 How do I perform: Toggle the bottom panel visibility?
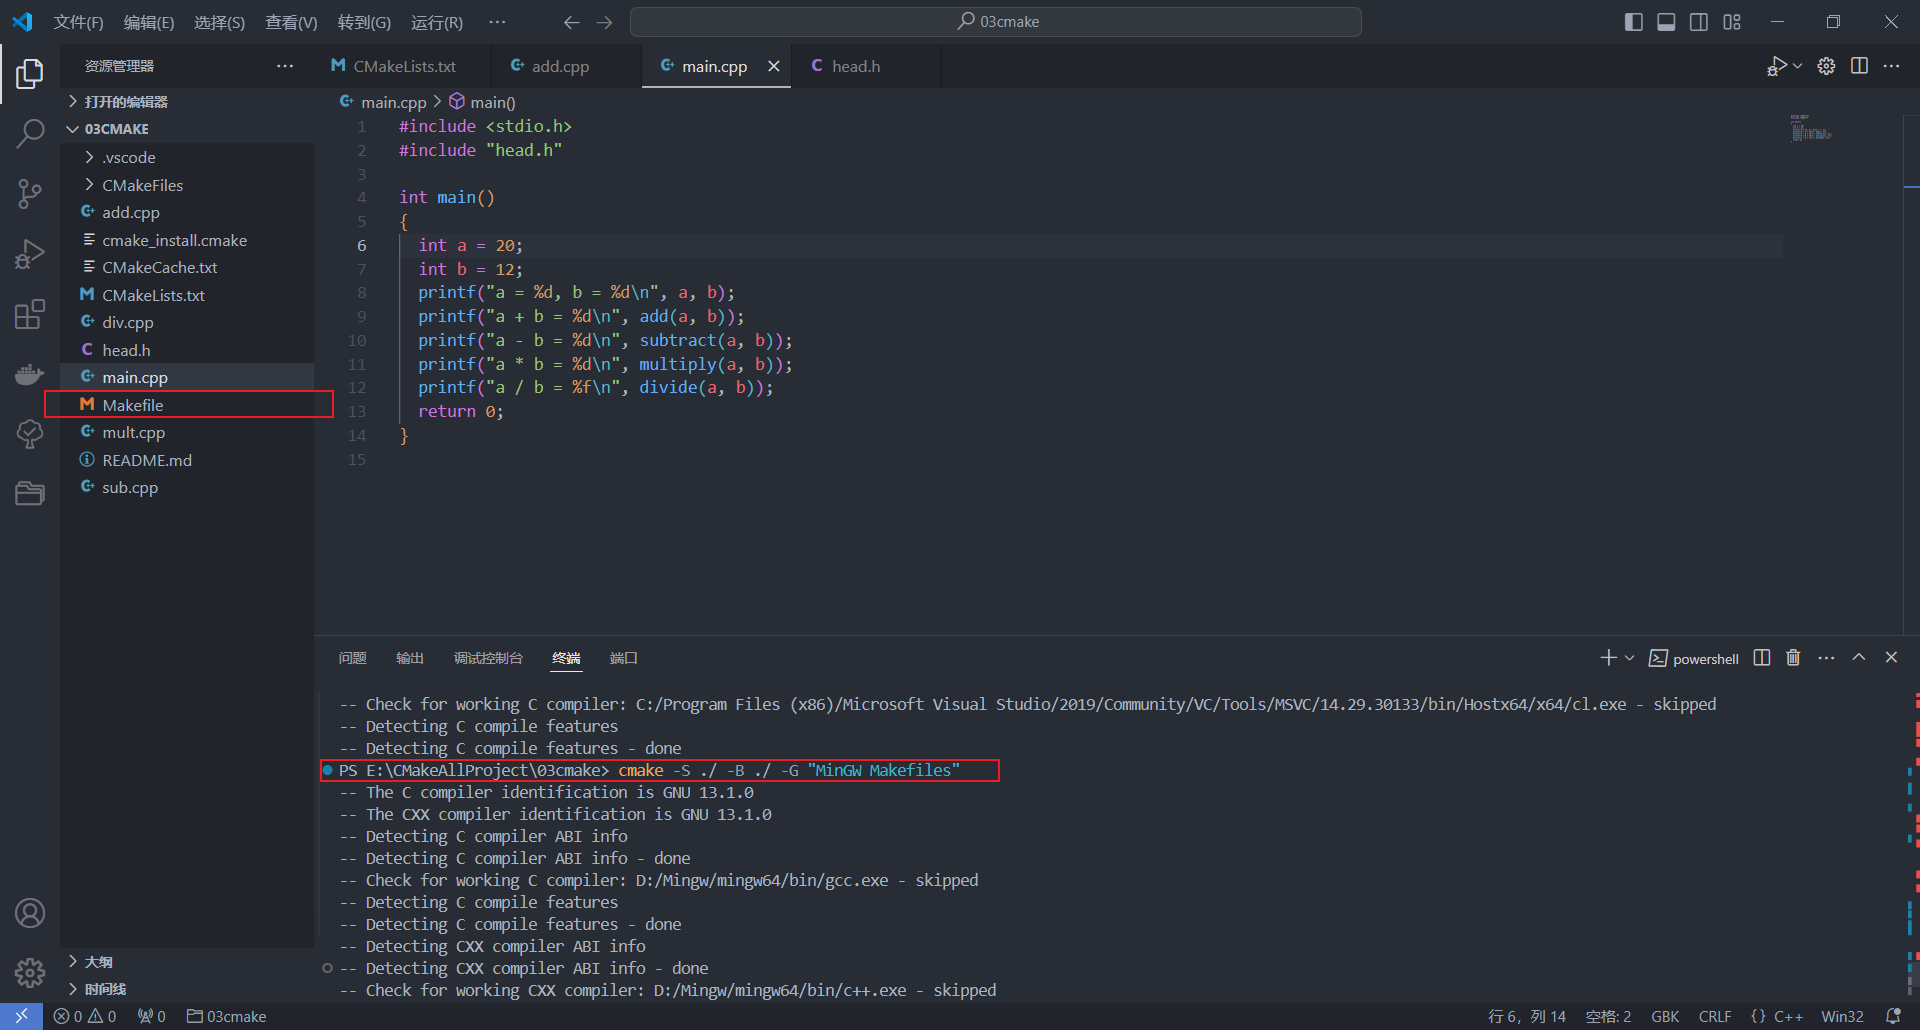pyautogui.click(x=1666, y=22)
